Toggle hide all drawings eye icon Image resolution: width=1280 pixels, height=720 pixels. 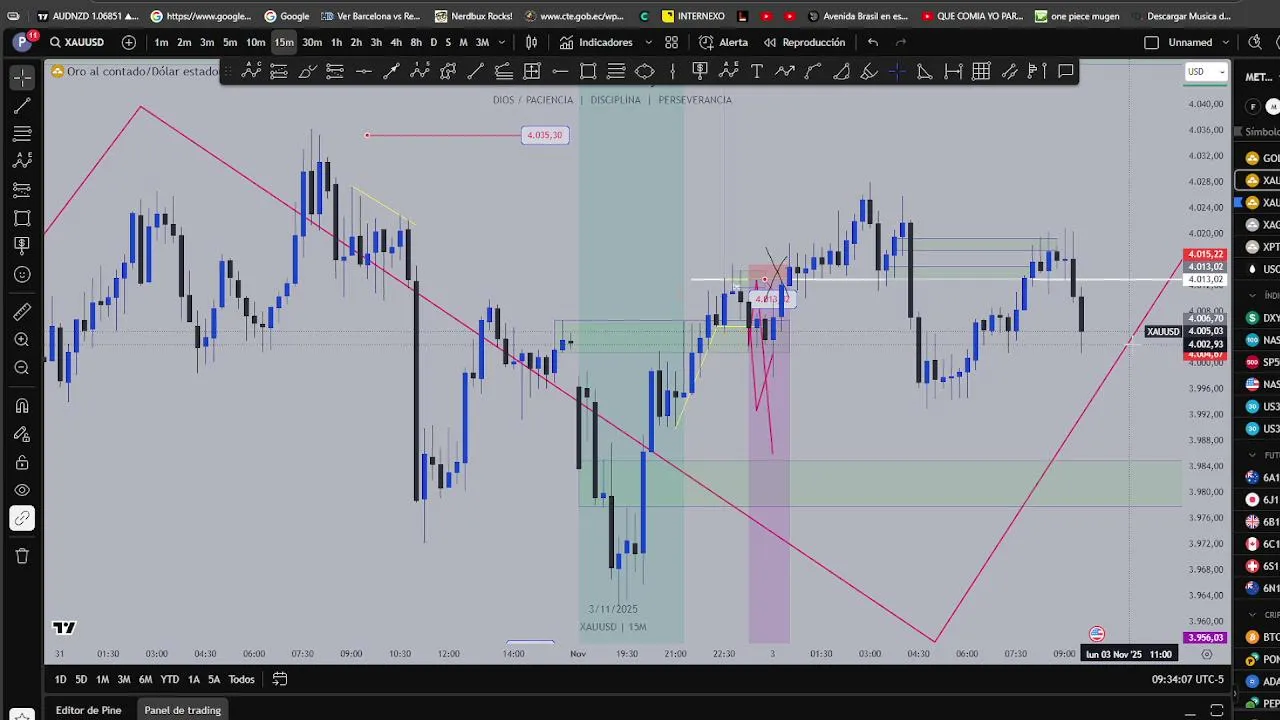[22, 490]
